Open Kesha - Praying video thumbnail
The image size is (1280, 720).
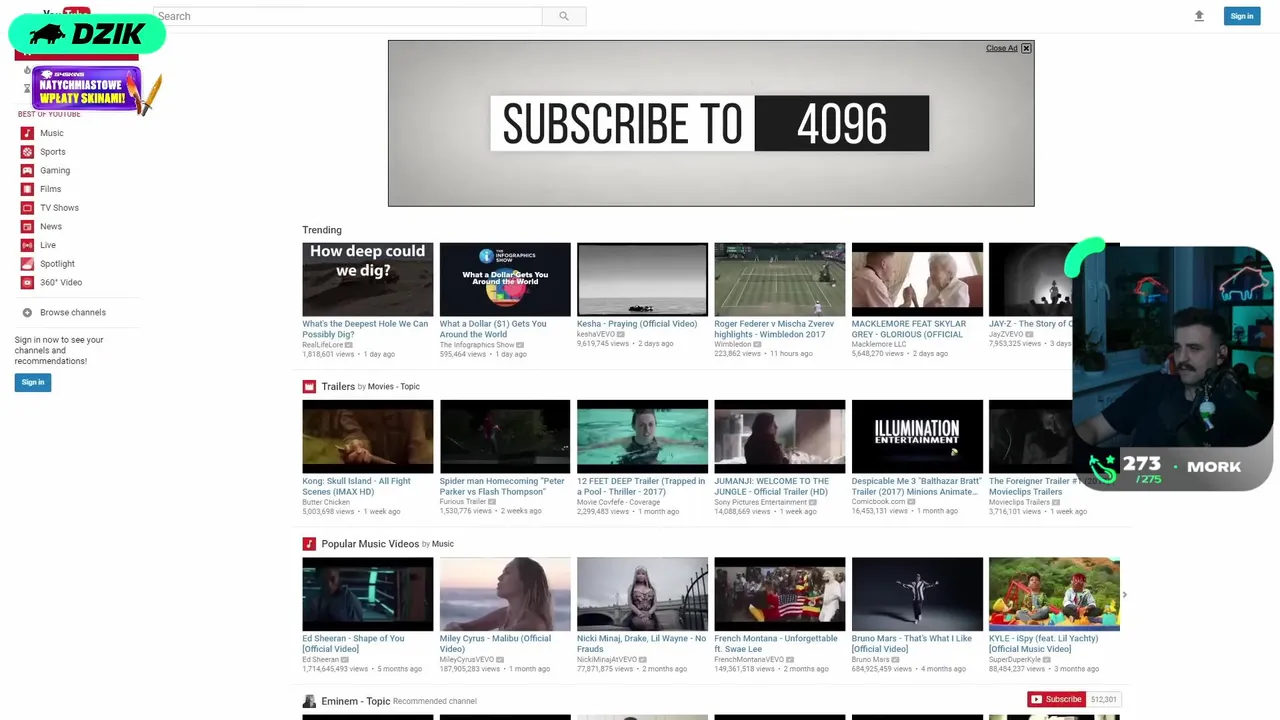click(x=642, y=279)
